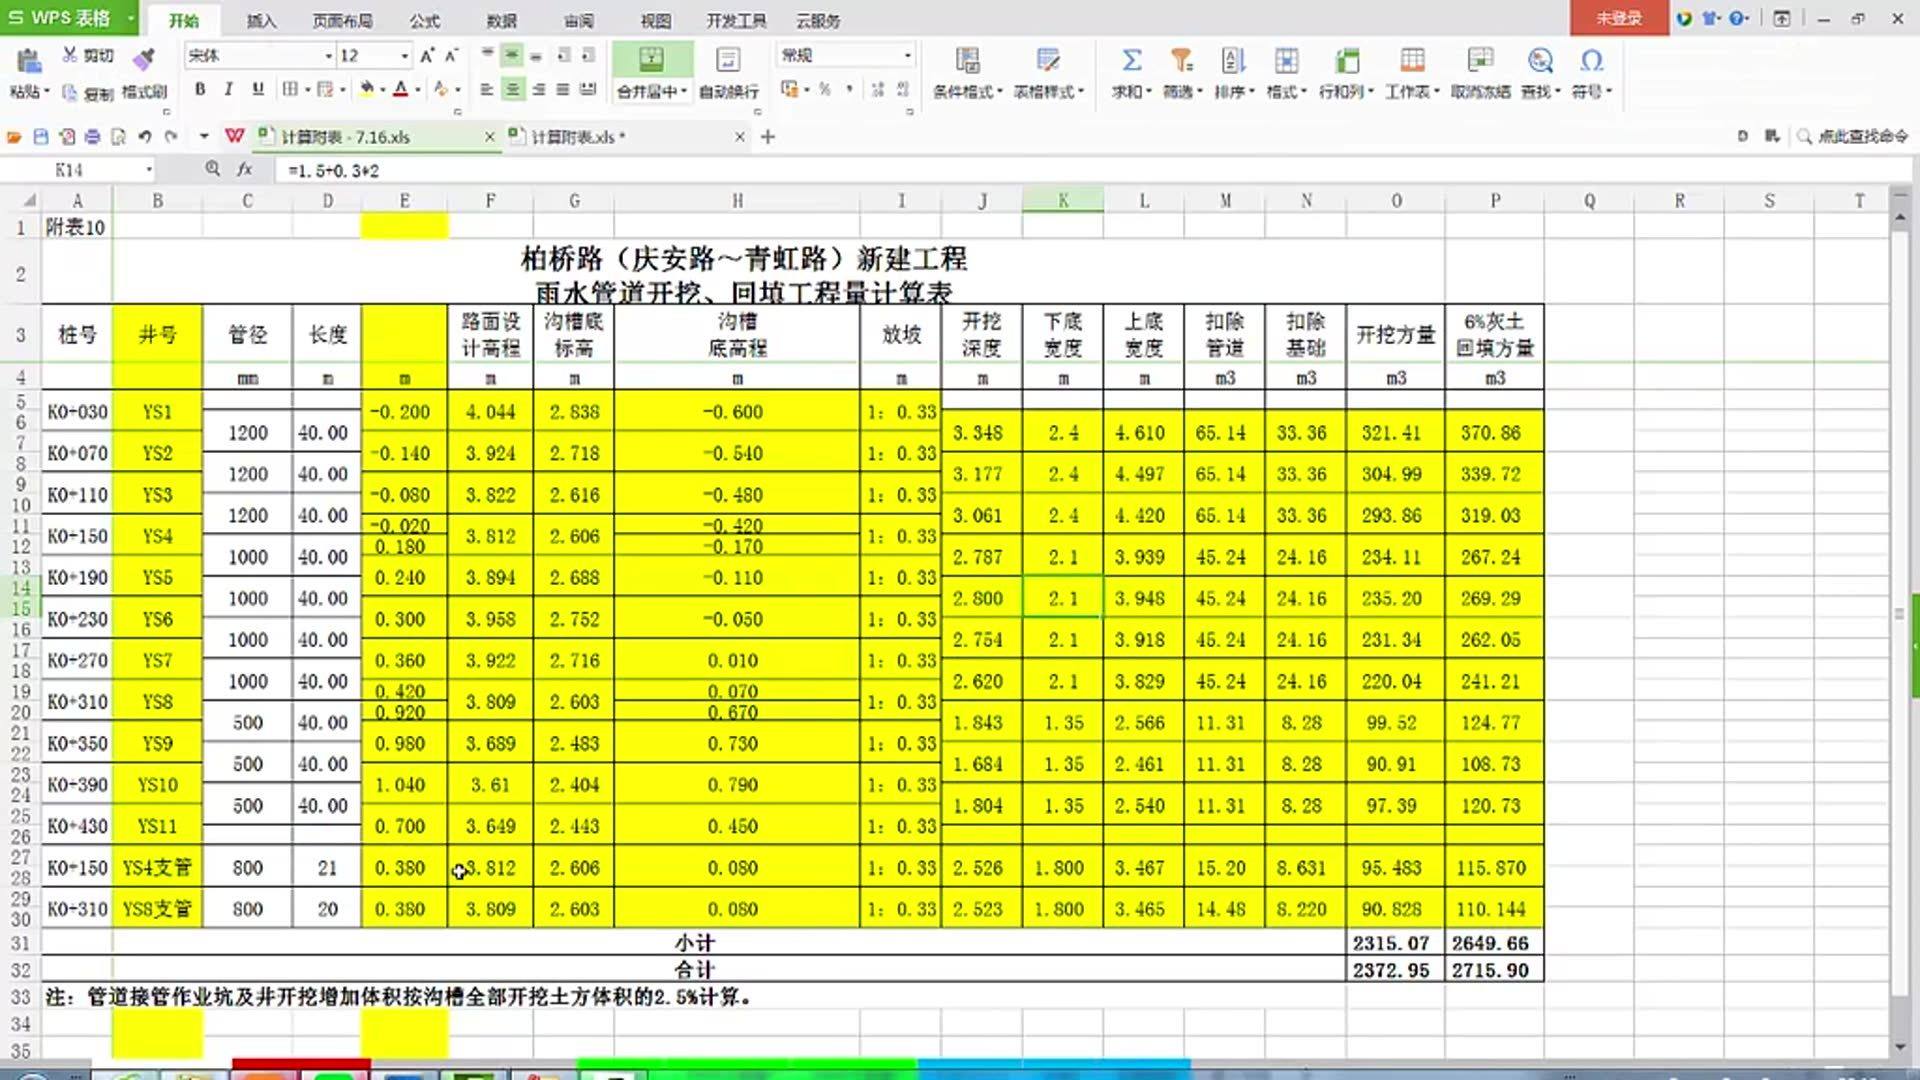Click the formula bar showing =1.5+0.3*2
The width and height of the screenshot is (1920, 1080).
1095,170
